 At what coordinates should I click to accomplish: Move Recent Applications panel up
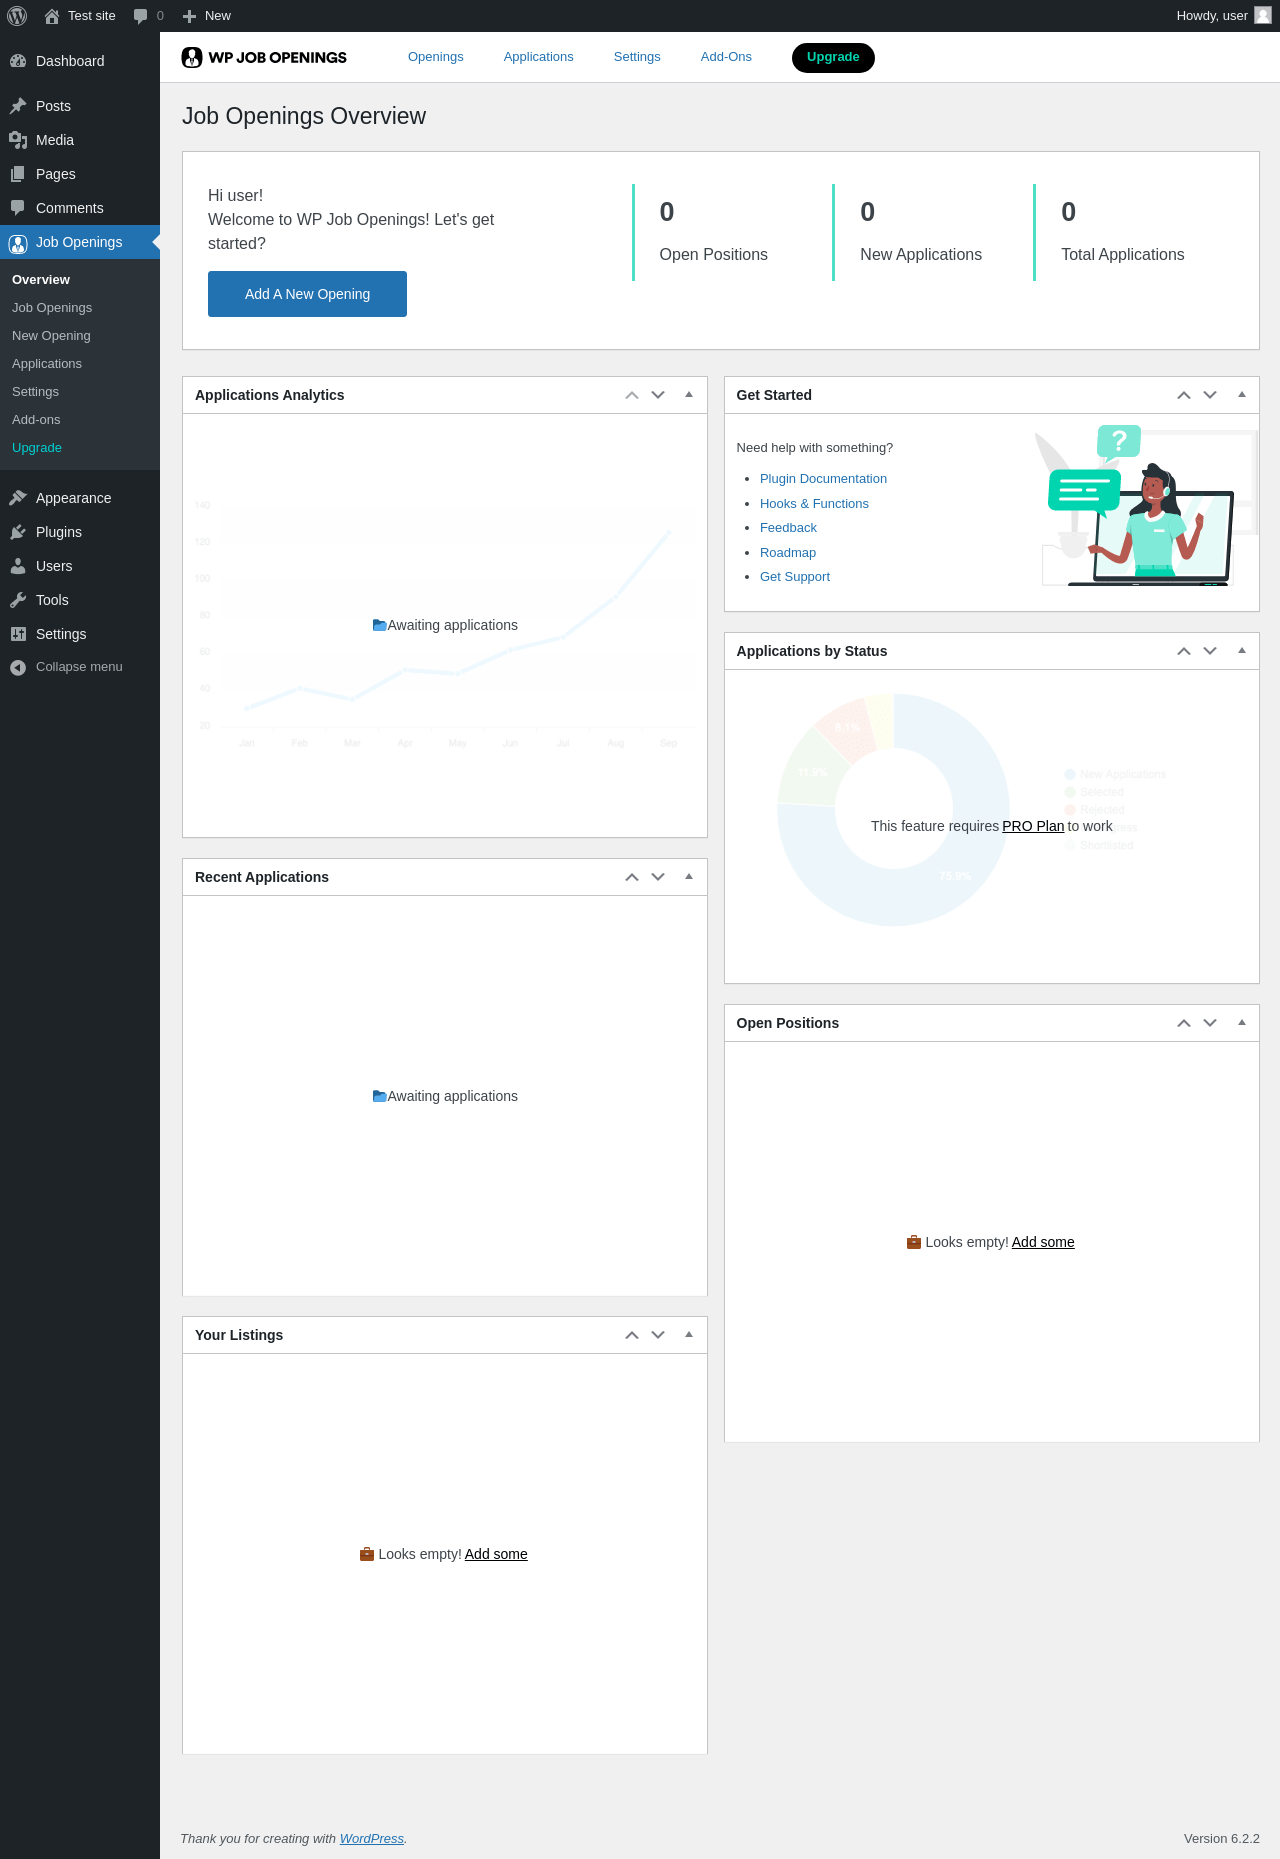click(x=632, y=877)
